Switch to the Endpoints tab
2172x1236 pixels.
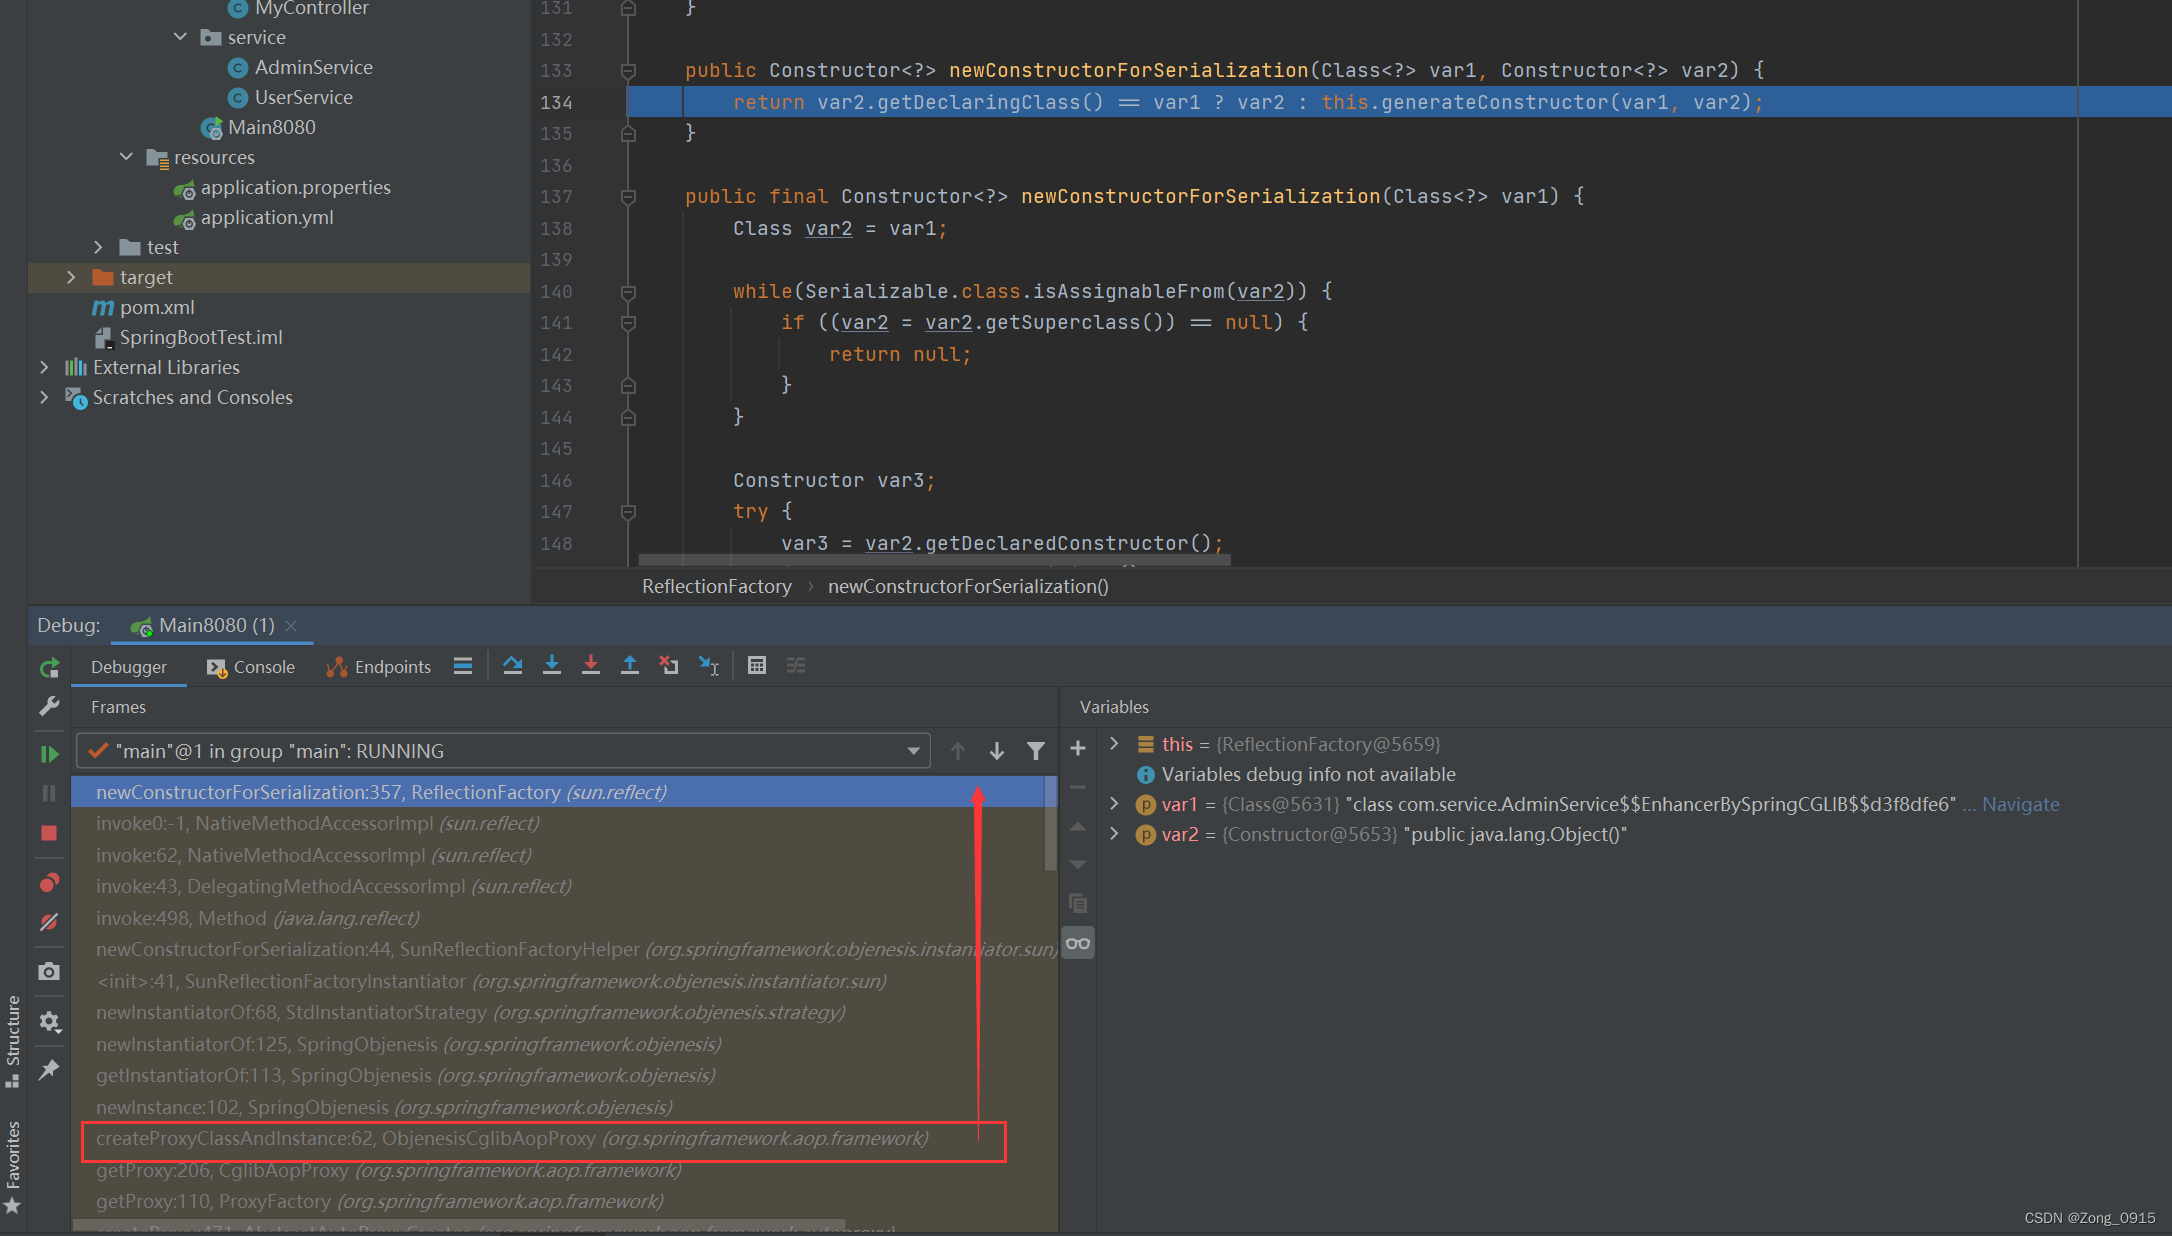(x=377, y=666)
